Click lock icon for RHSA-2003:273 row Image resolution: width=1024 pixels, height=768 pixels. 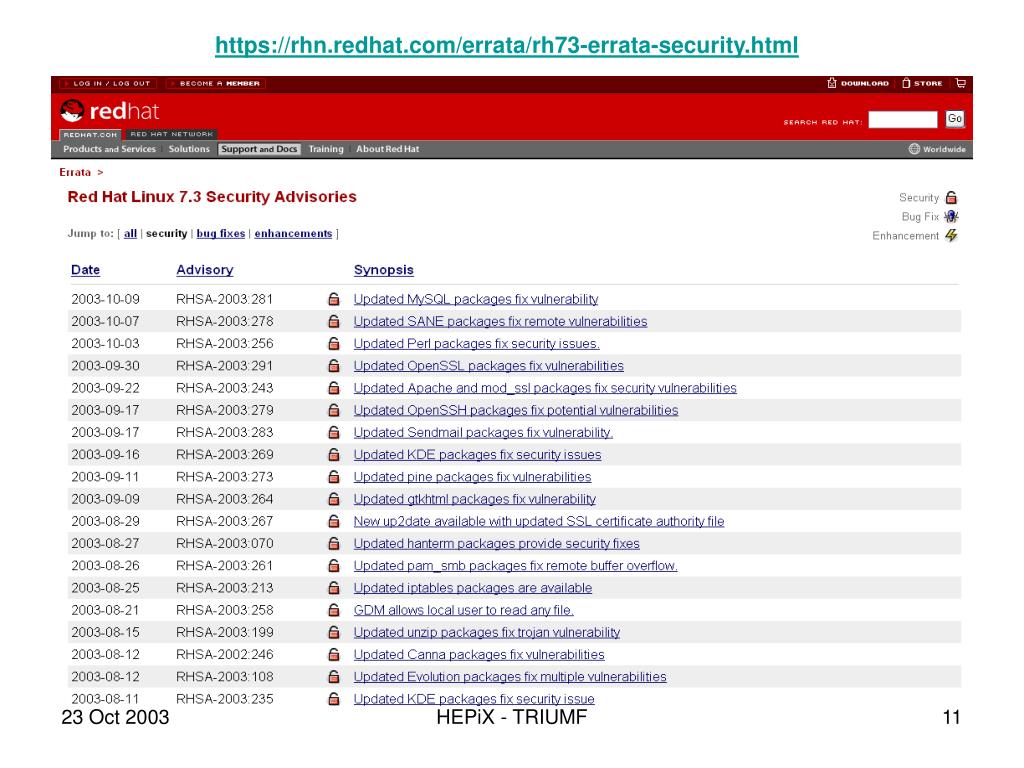pos(334,477)
